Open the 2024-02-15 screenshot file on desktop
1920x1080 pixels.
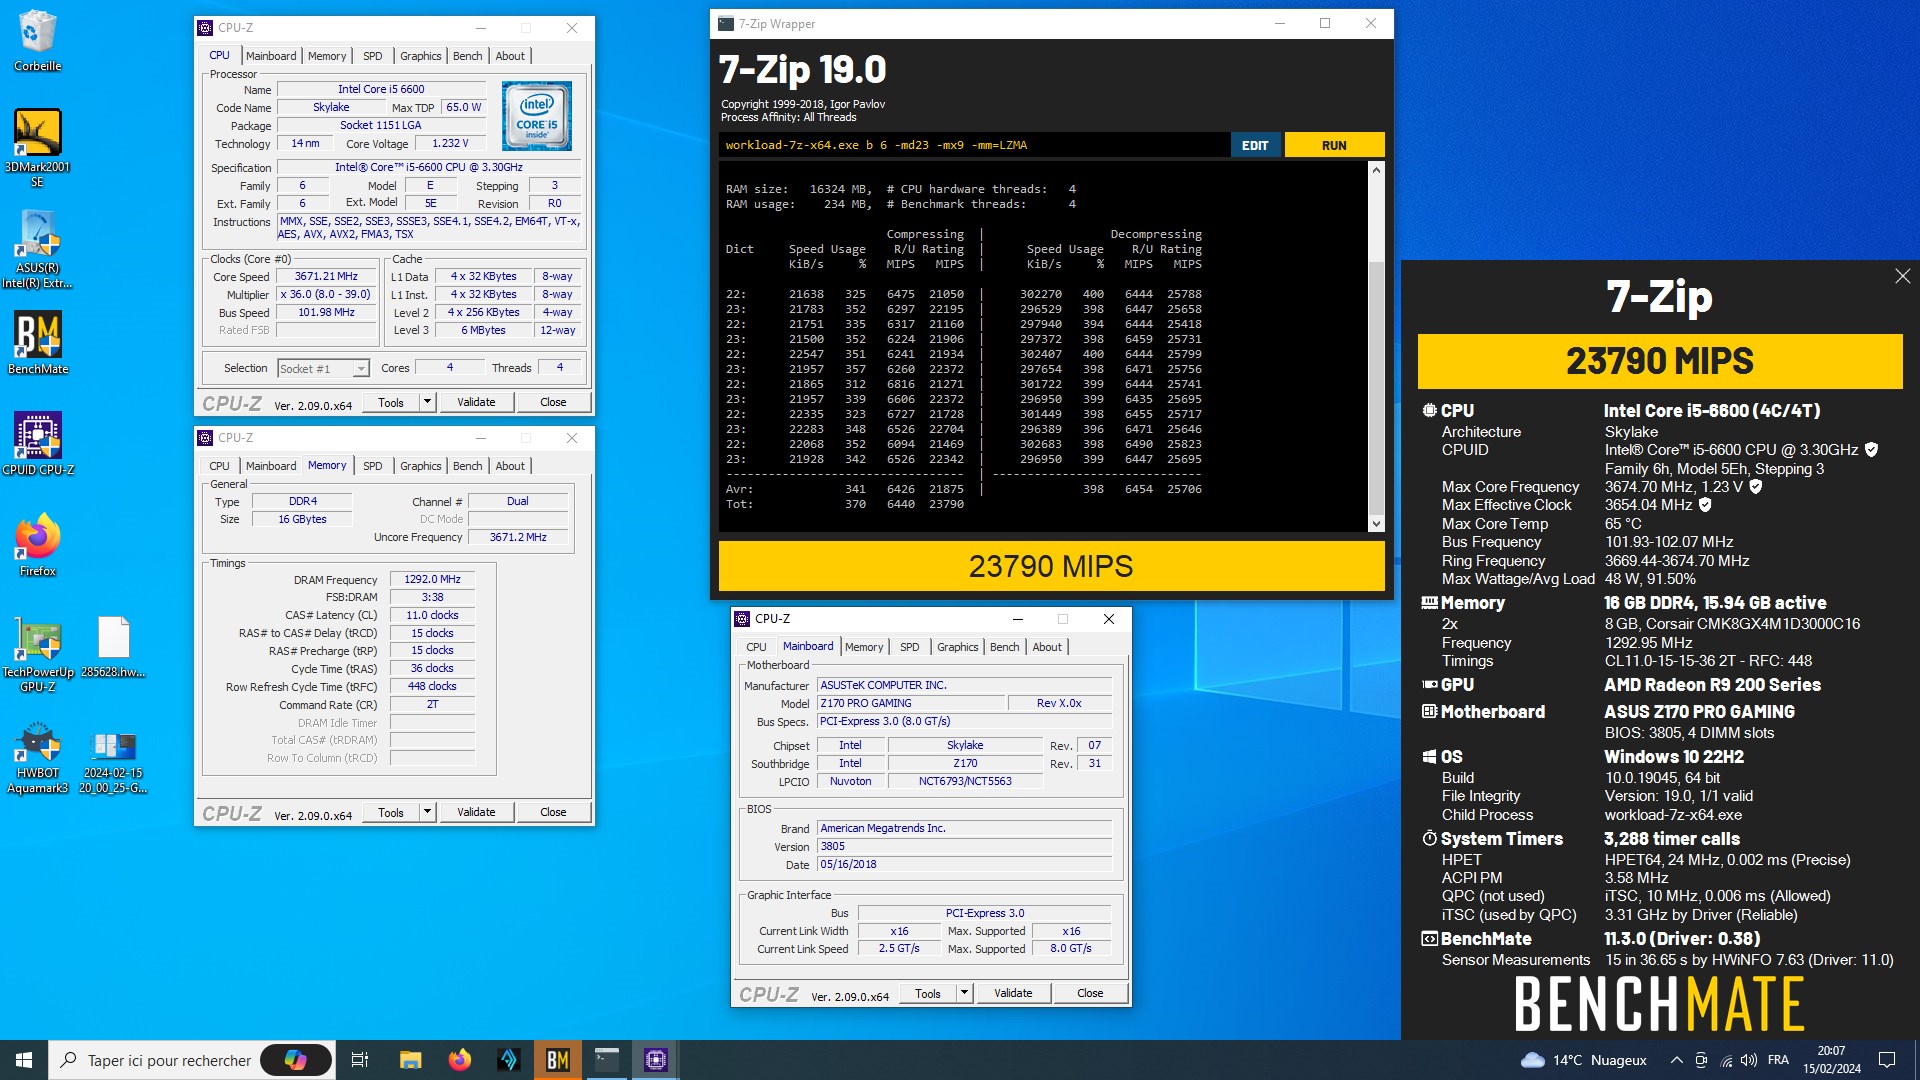pos(113,762)
